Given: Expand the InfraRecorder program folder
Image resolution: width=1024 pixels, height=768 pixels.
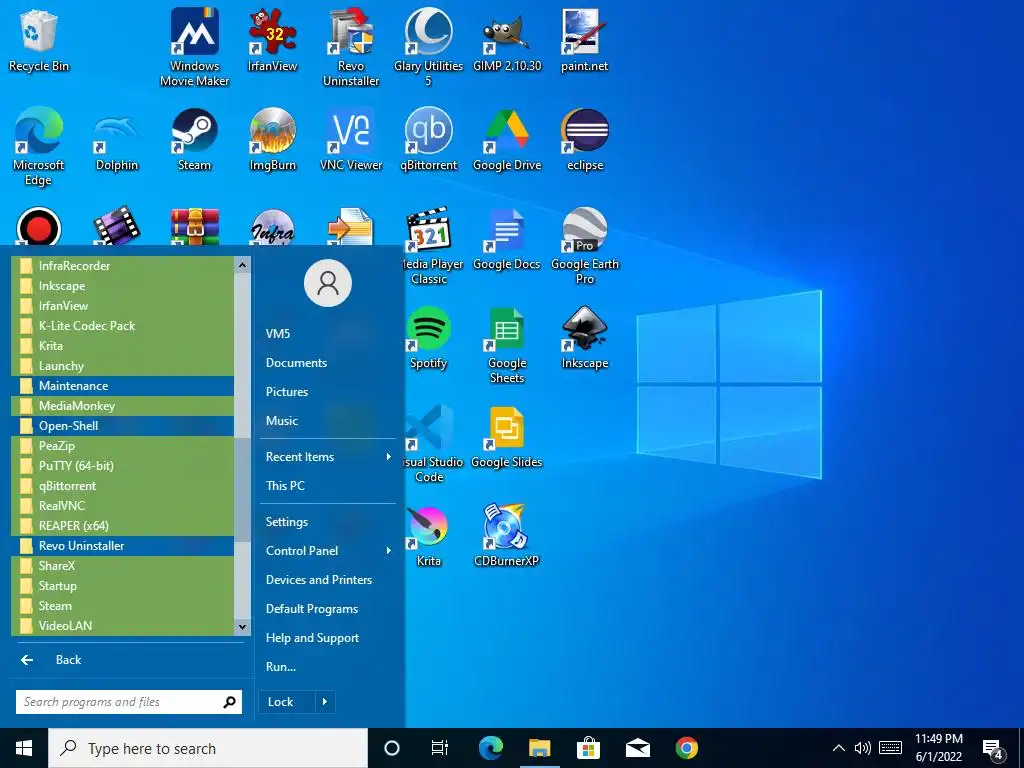Looking at the screenshot, I should coord(123,266).
